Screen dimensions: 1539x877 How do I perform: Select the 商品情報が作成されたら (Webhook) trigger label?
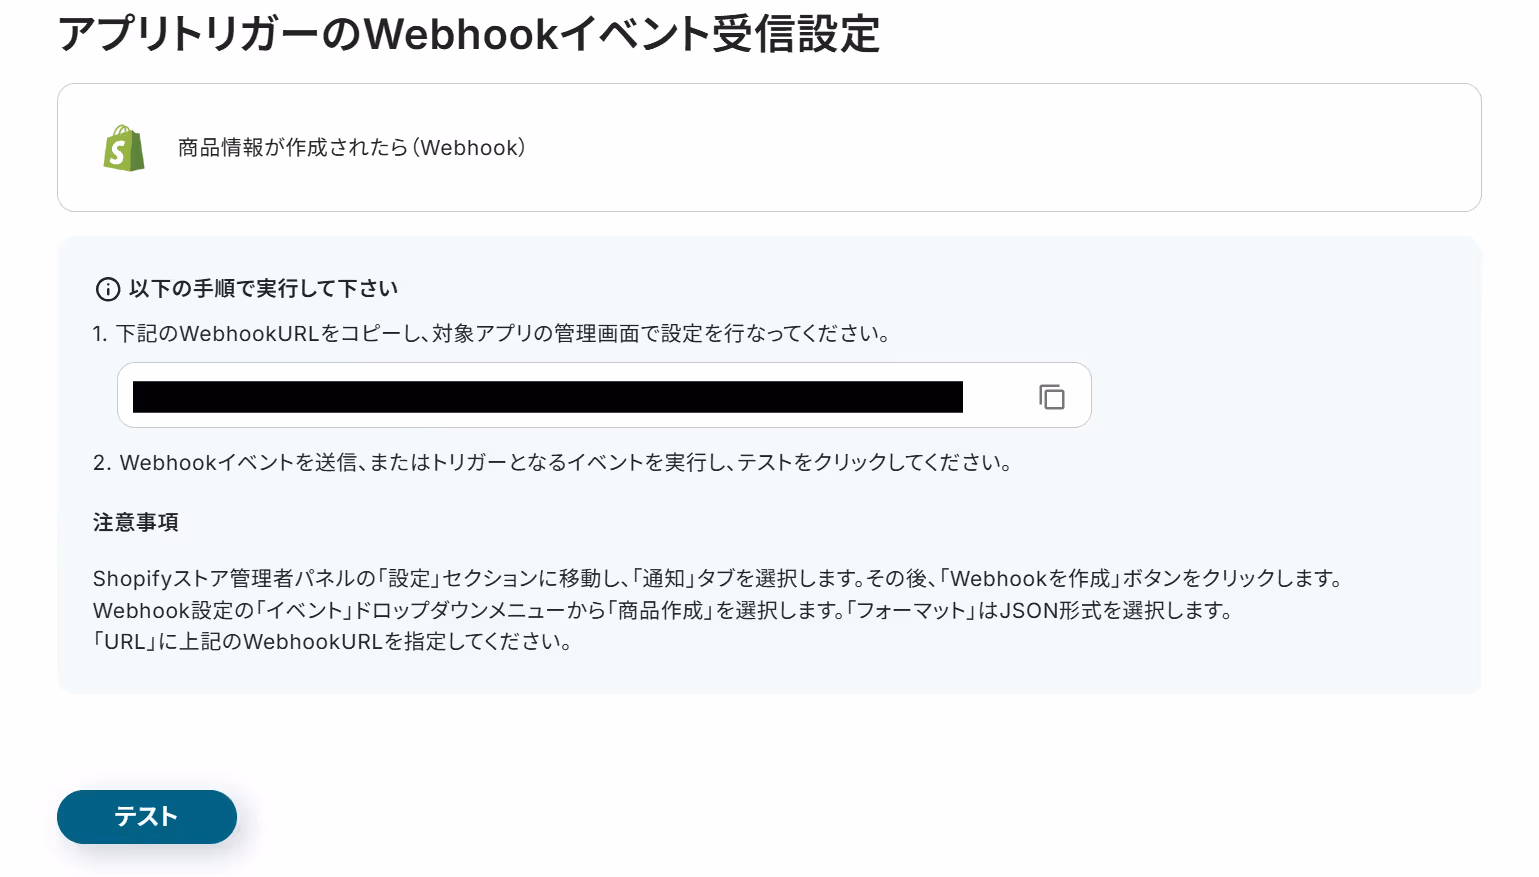[352, 148]
